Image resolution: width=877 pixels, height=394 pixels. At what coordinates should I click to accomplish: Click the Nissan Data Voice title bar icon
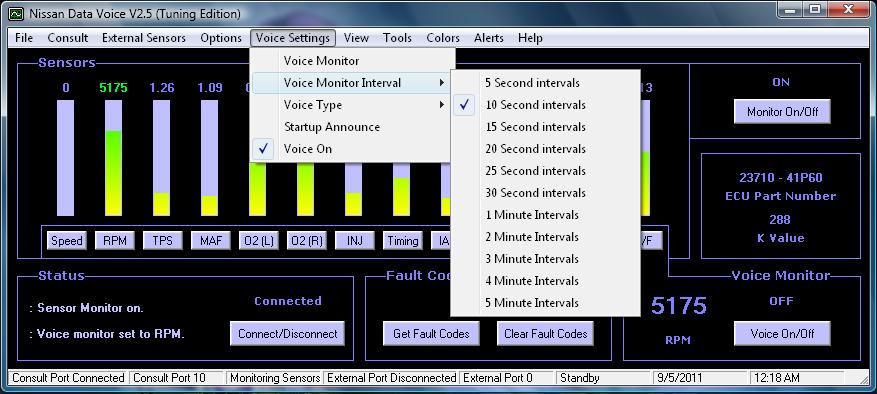point(16,13)
